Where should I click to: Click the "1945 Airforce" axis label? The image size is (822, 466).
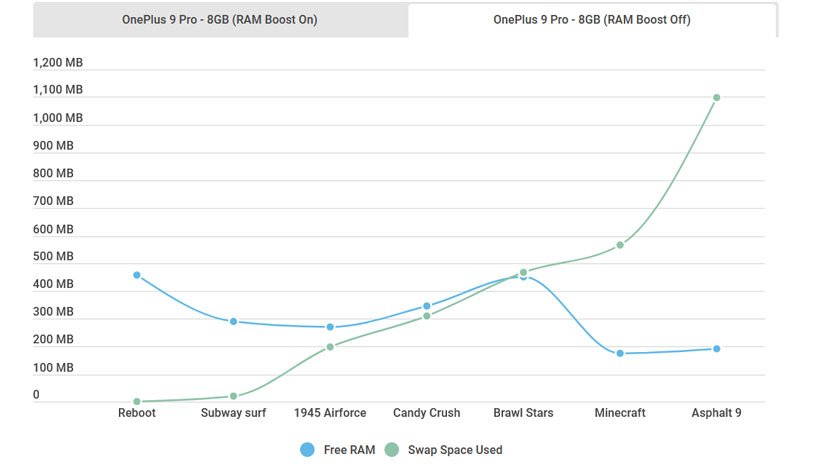[330, 413]
